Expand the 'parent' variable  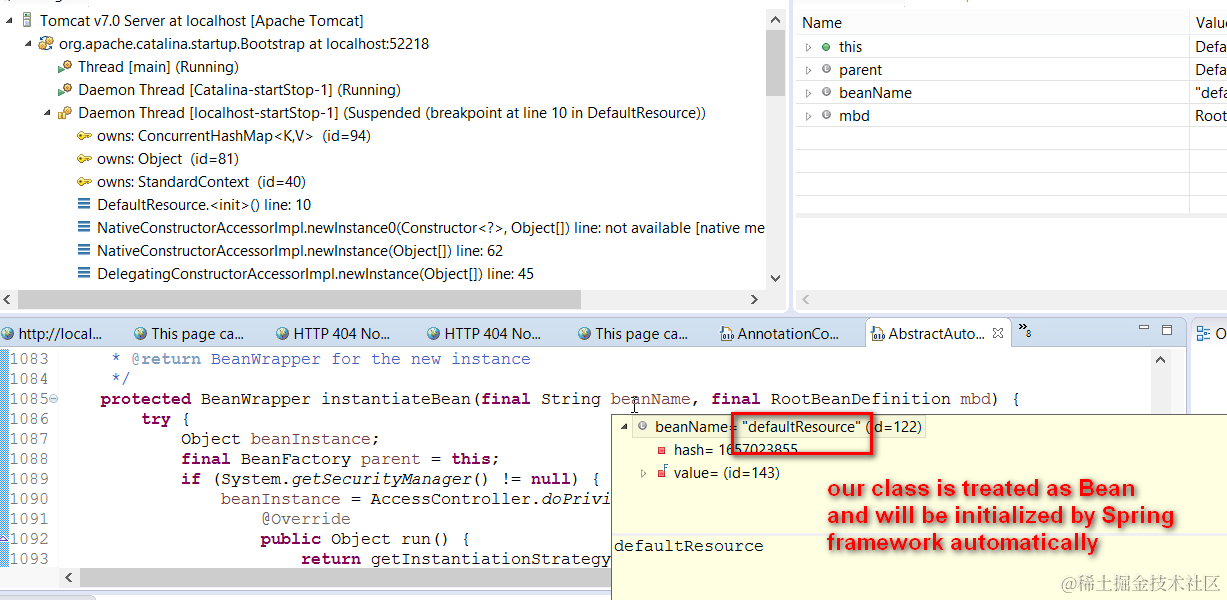(808, 70)
